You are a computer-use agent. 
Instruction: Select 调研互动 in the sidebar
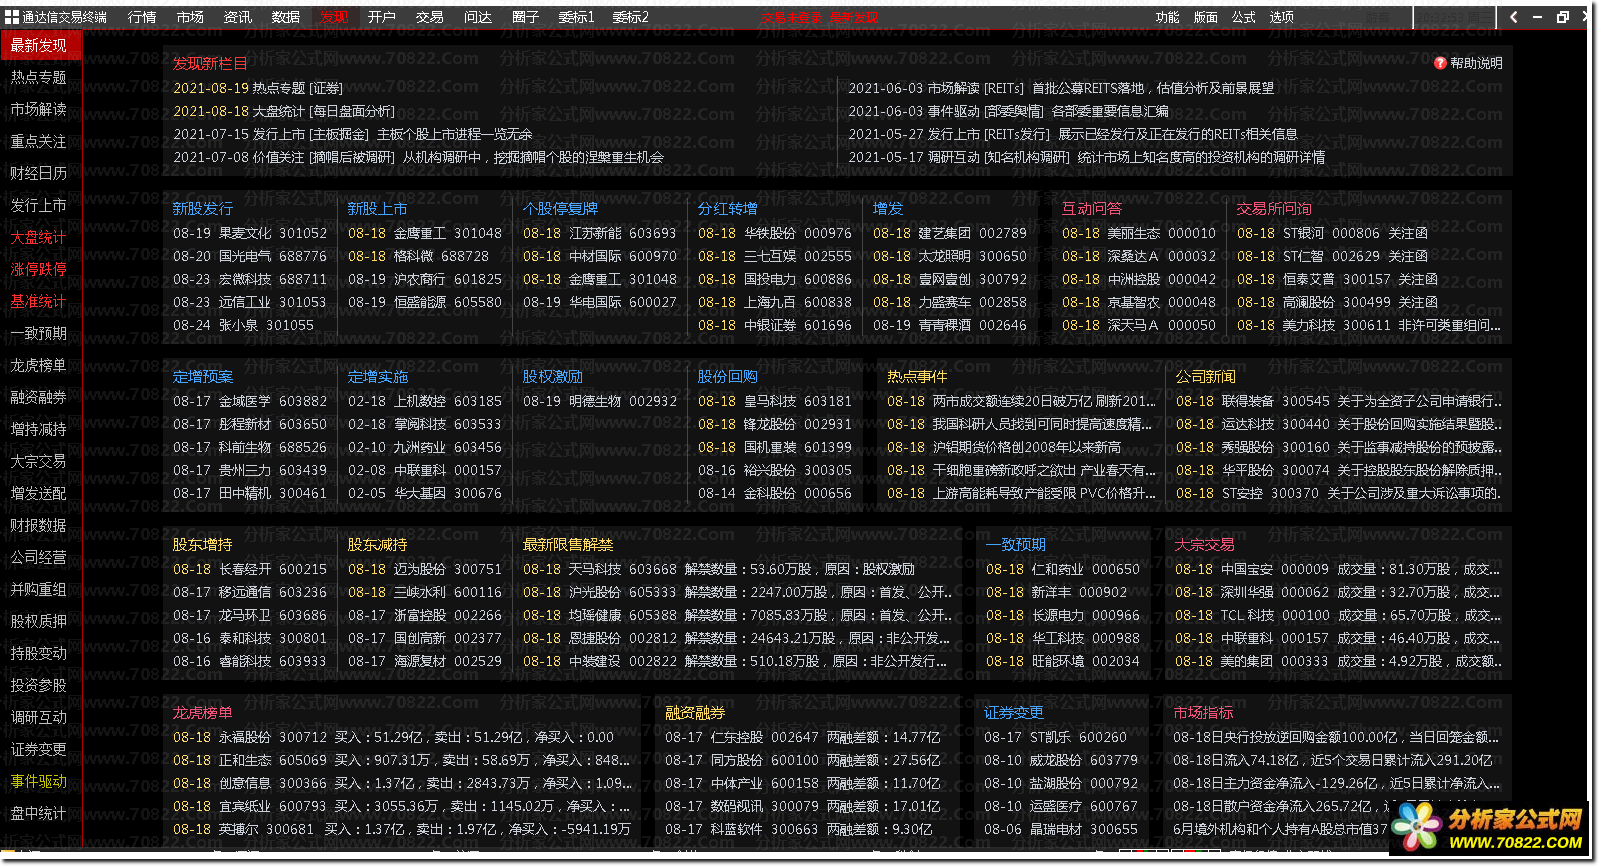point(39,717)
